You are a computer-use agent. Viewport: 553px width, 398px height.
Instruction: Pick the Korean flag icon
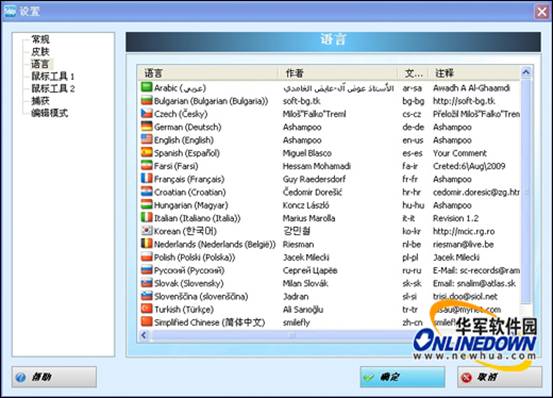click(x=146, y=231)
